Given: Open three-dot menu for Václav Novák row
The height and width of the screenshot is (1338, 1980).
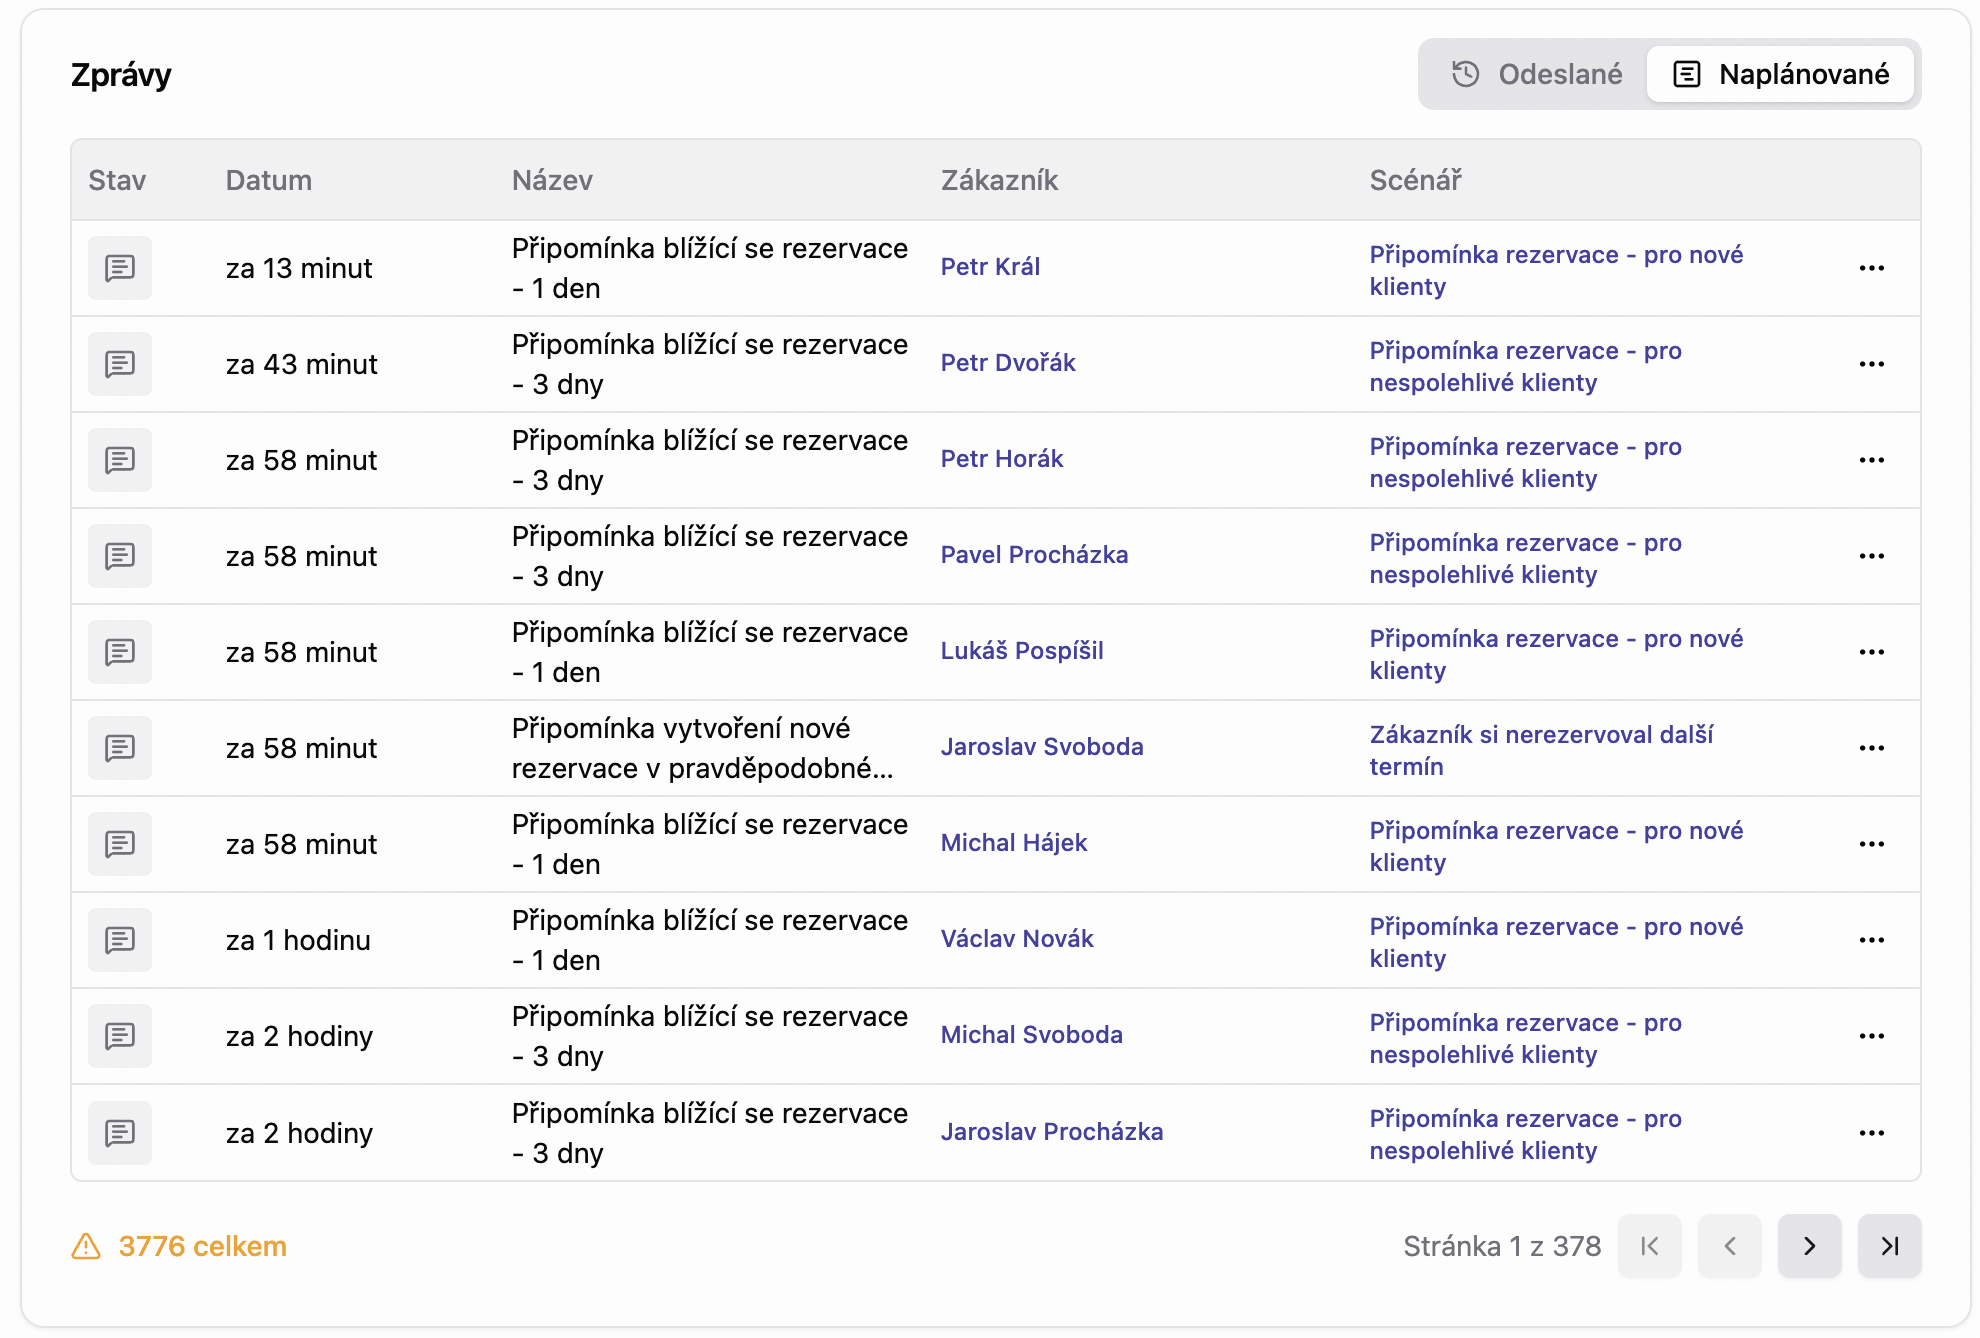Looking at the screenshot, I should [x=1871, y=940].
